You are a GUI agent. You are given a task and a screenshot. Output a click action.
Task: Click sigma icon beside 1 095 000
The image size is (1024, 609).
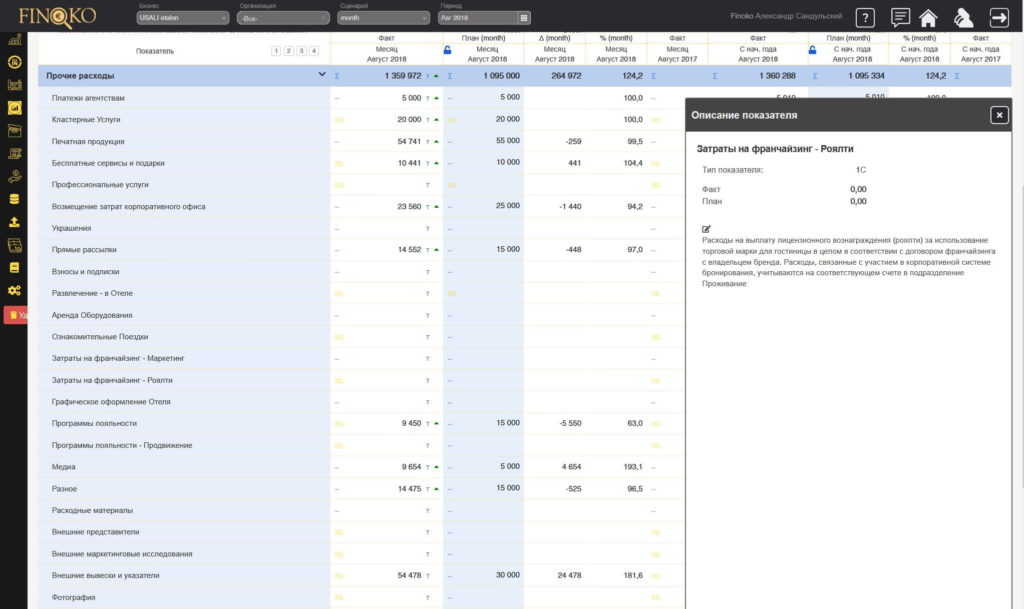coord(450,76)
